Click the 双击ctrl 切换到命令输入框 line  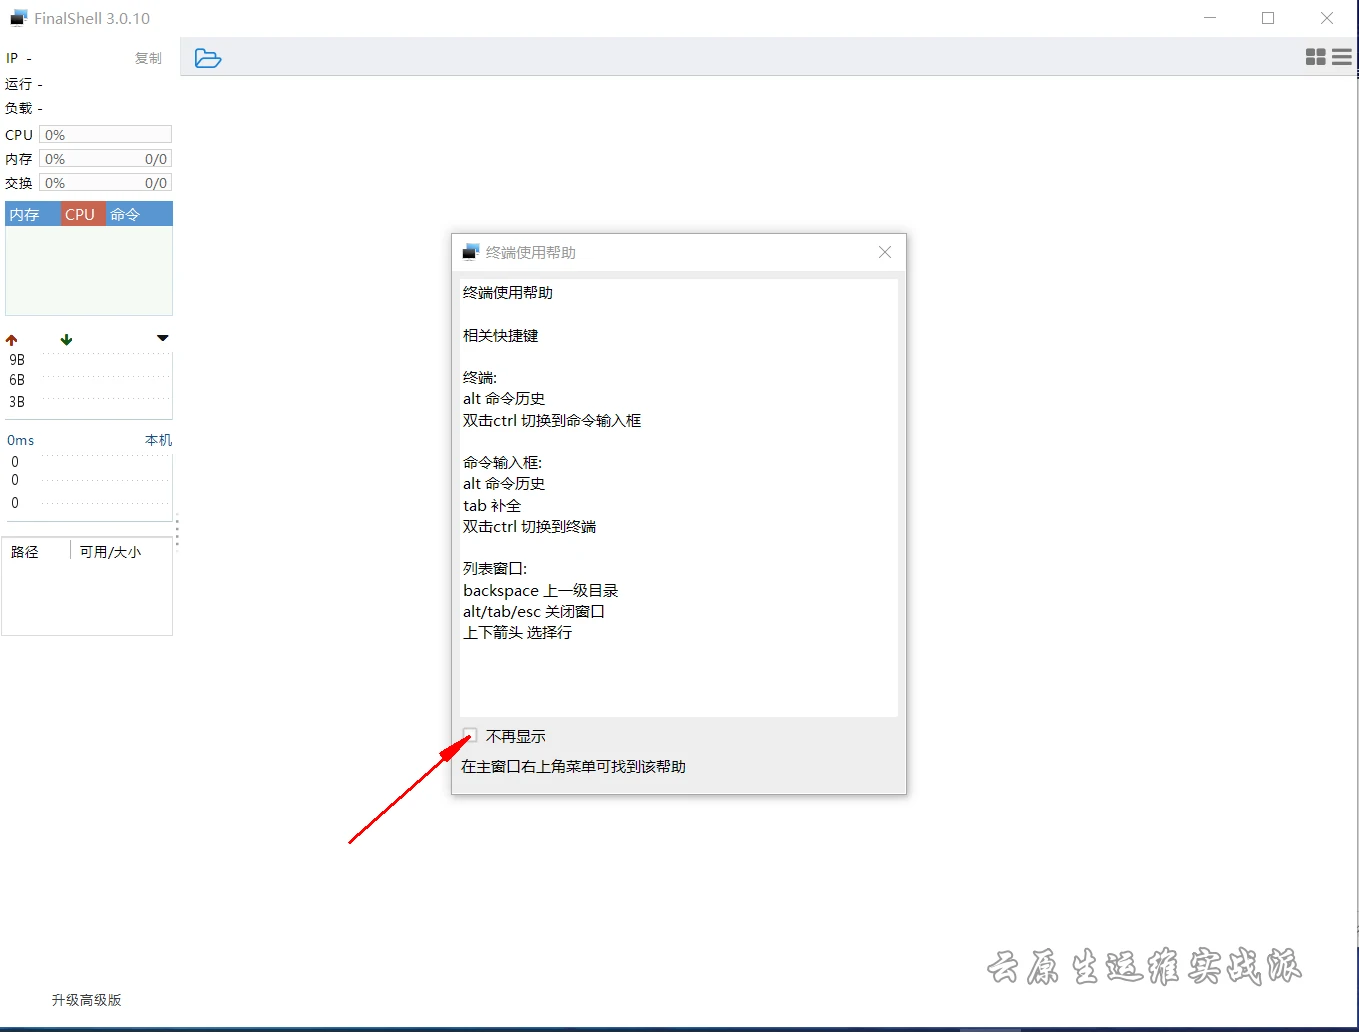[552, 420]
